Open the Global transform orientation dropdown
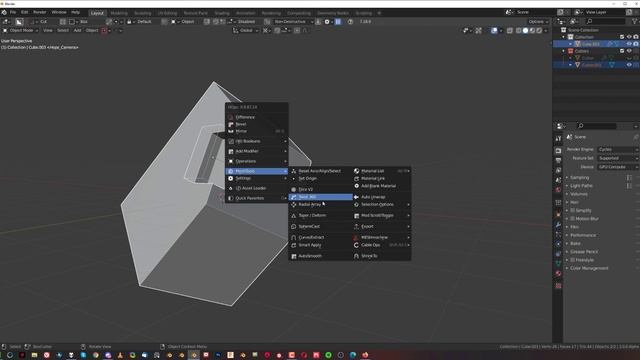The image size is (640, 360). coord(245,31)
